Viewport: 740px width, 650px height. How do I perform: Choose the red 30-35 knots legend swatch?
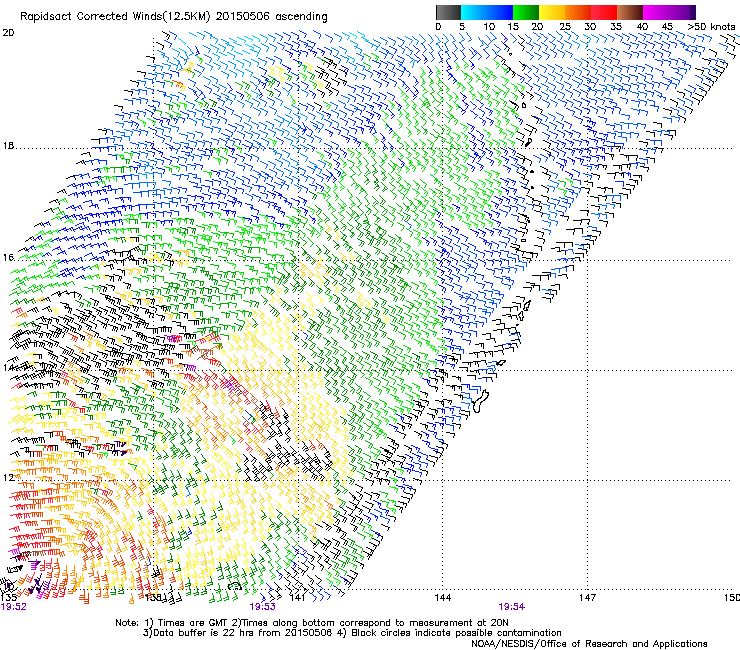[604, 12]
